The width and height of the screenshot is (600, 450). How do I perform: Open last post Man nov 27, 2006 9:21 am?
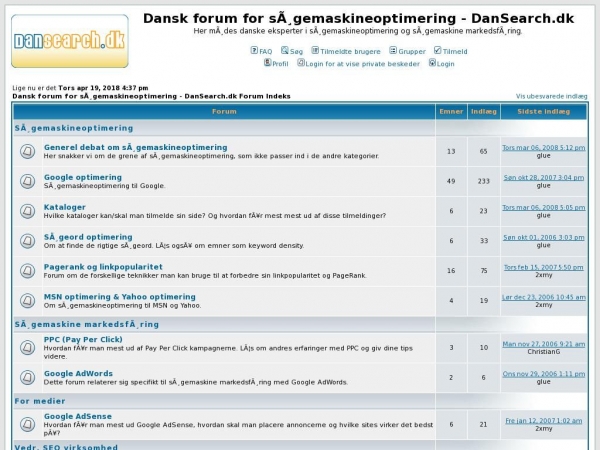[x=543, y=344]
